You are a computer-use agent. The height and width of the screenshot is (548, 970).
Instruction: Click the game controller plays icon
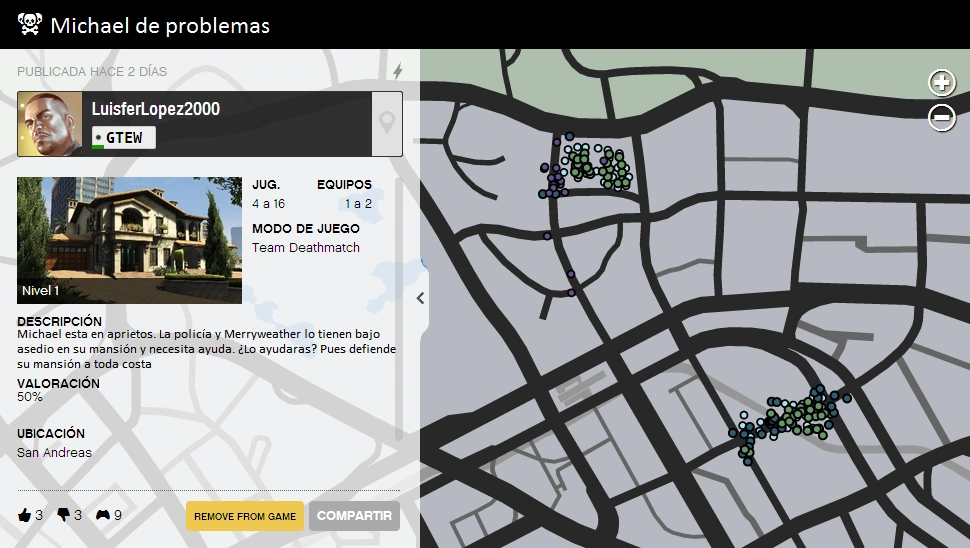tap(103, 515)
